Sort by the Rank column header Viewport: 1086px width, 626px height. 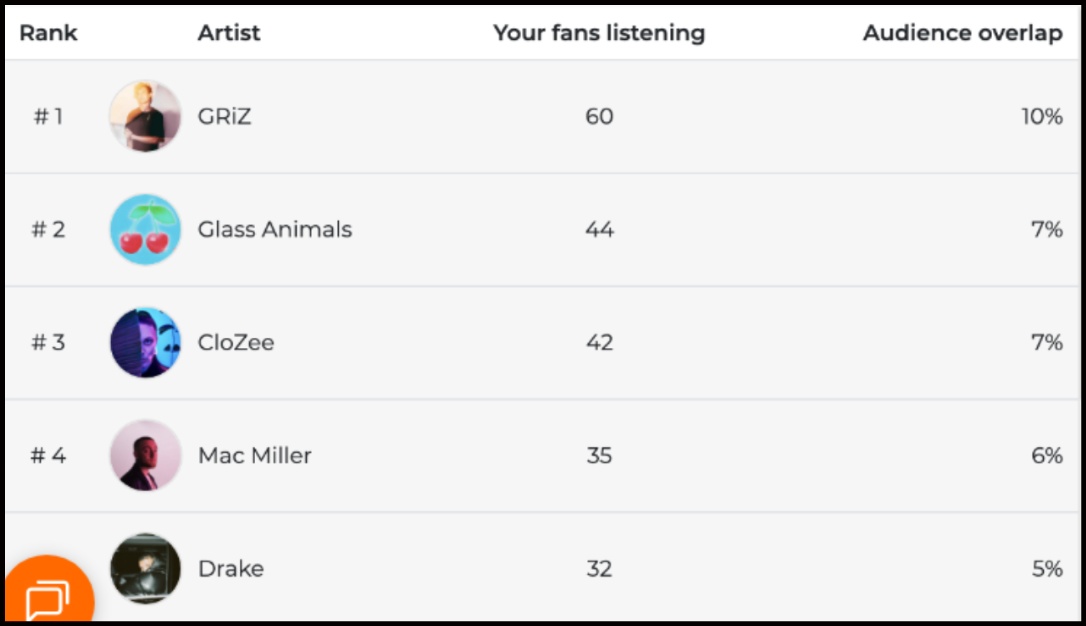[x=48, y=33]
